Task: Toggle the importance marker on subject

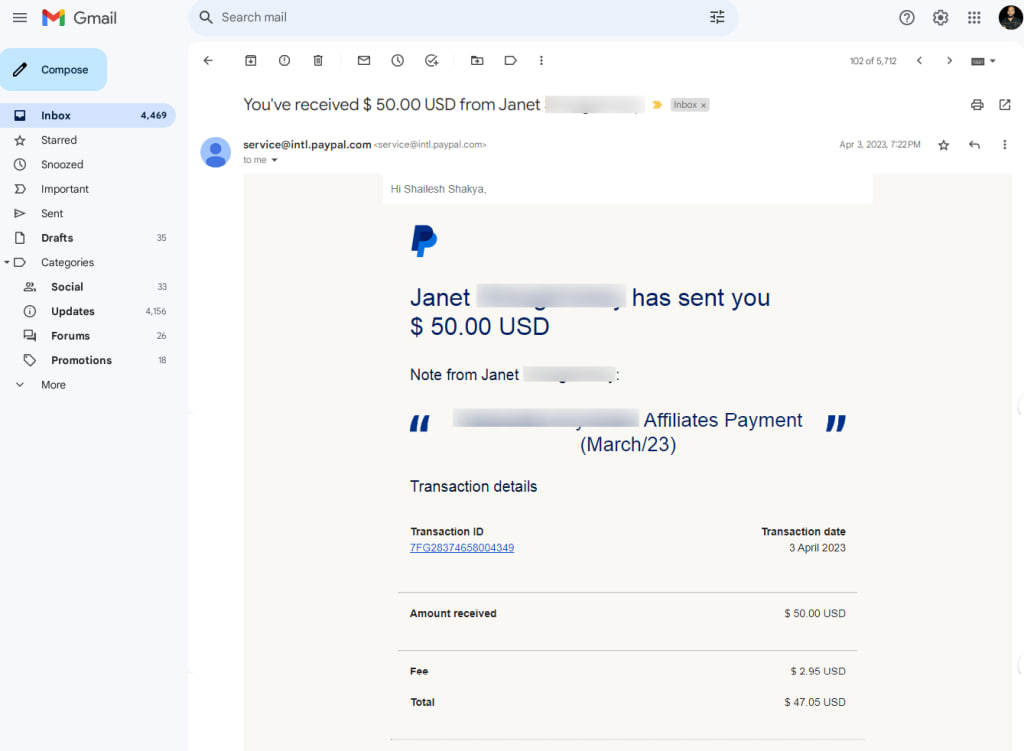Action: [x=657, y=104]
